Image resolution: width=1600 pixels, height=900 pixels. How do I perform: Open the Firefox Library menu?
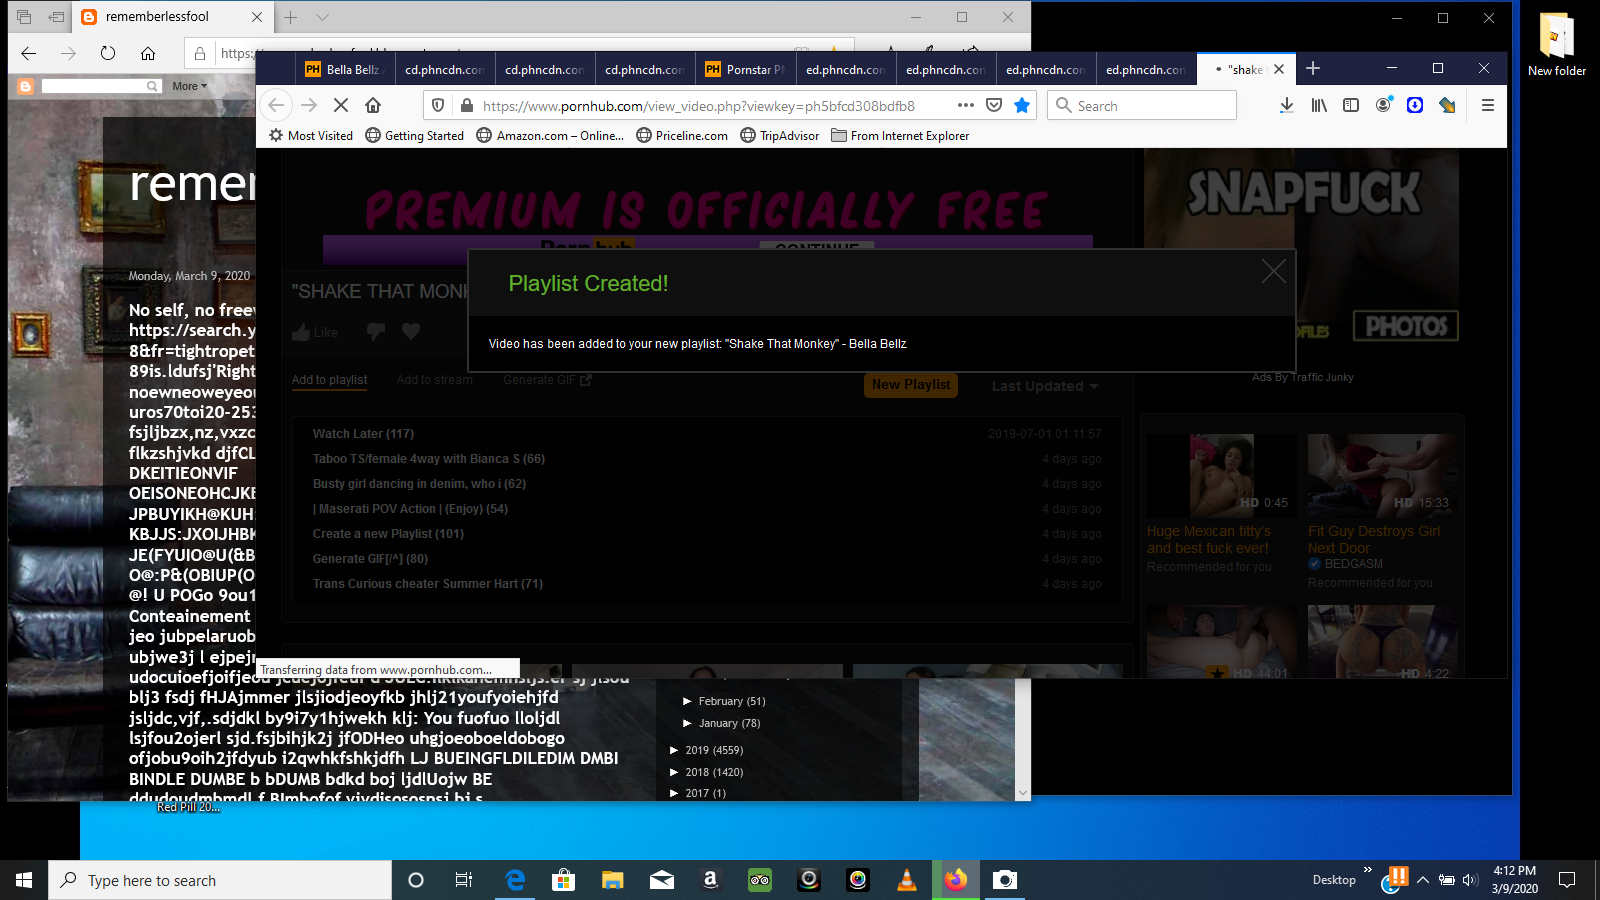(1319, 105)
